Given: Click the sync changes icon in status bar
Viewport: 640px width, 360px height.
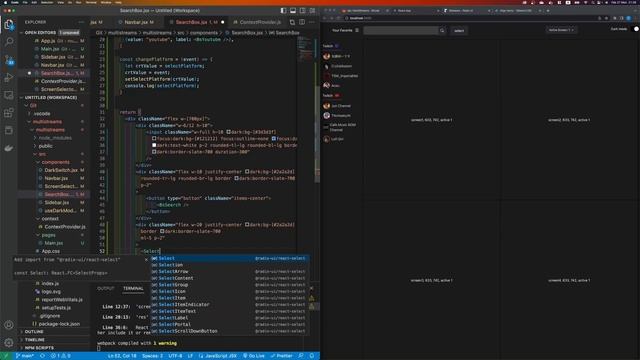Looking at the screenshot, I should point(42,356).
